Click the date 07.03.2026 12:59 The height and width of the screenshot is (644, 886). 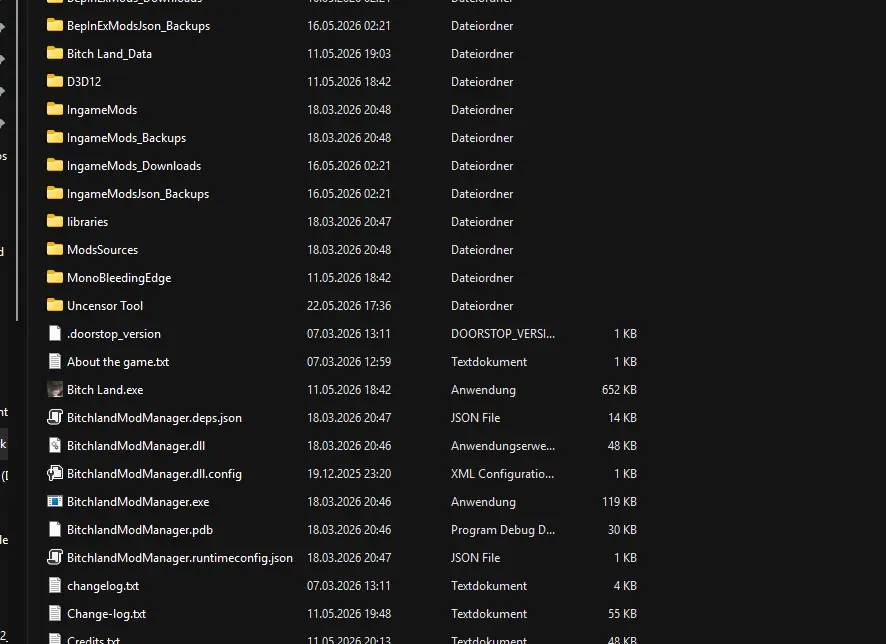(349, 362)
